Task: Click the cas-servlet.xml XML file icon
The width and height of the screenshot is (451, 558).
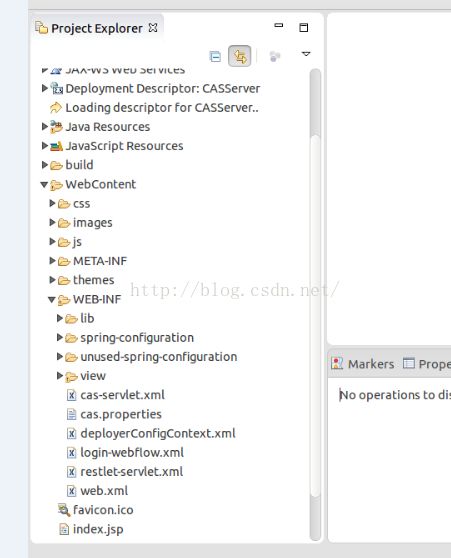Action: pyautogui.click(x=72, y=395)
